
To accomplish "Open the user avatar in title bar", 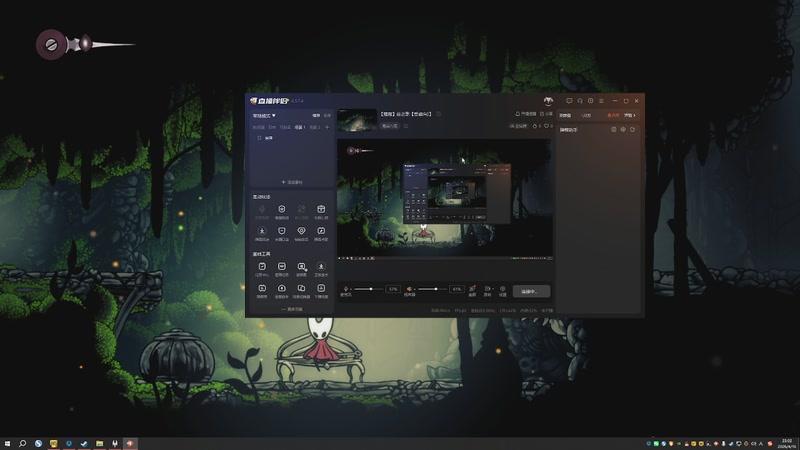I will pyautogui.click(x=548, y=101).
